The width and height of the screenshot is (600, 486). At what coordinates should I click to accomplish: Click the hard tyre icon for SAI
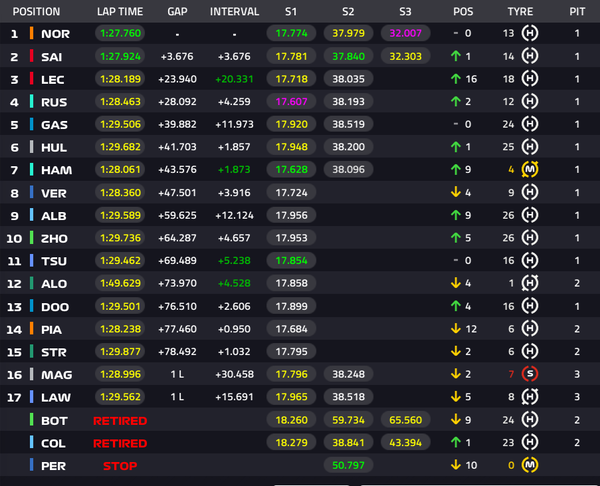[x=530, y=56]
